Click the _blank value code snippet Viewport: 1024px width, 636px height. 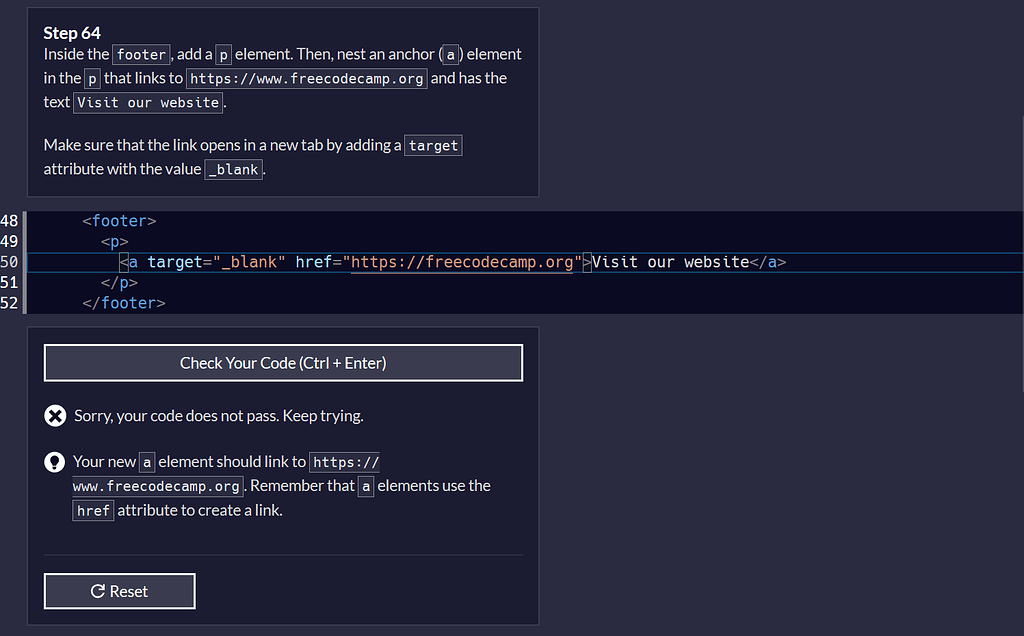click(x=233, y=169)
